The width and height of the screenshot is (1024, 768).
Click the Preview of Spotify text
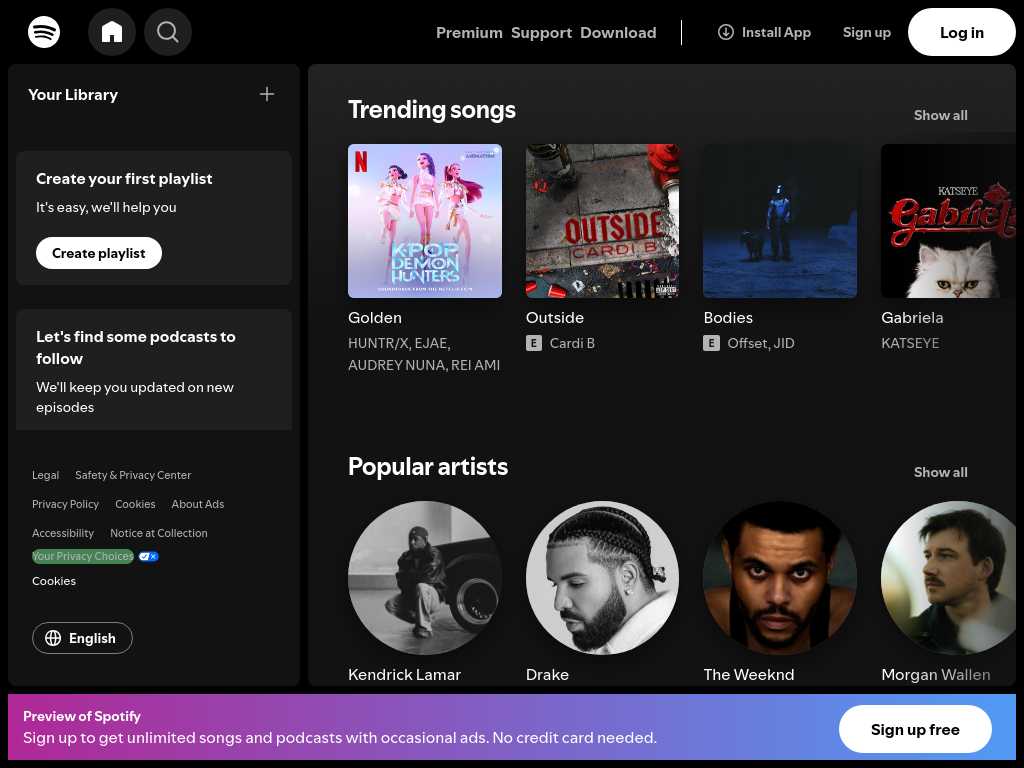82,716
